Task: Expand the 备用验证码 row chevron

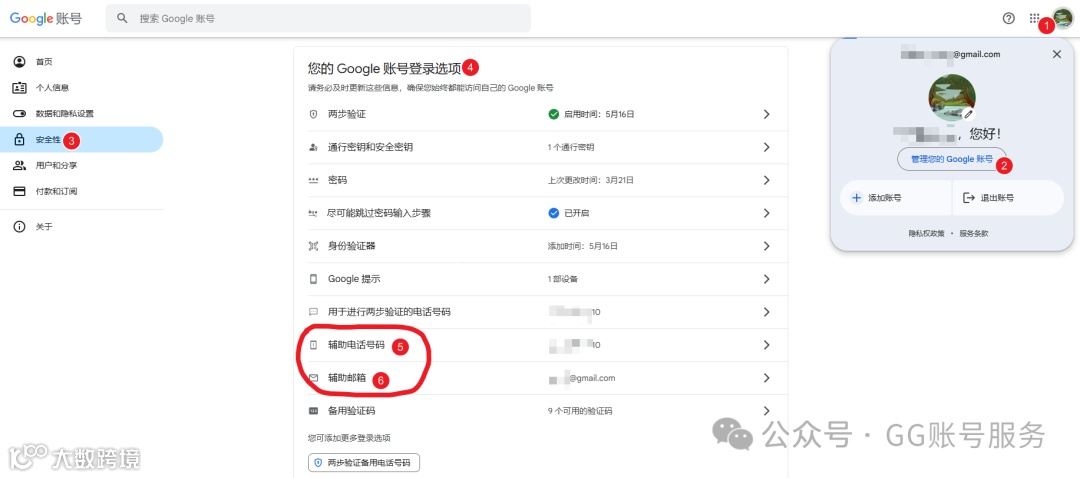Action: pyautogui.click(x=766, y=411)
